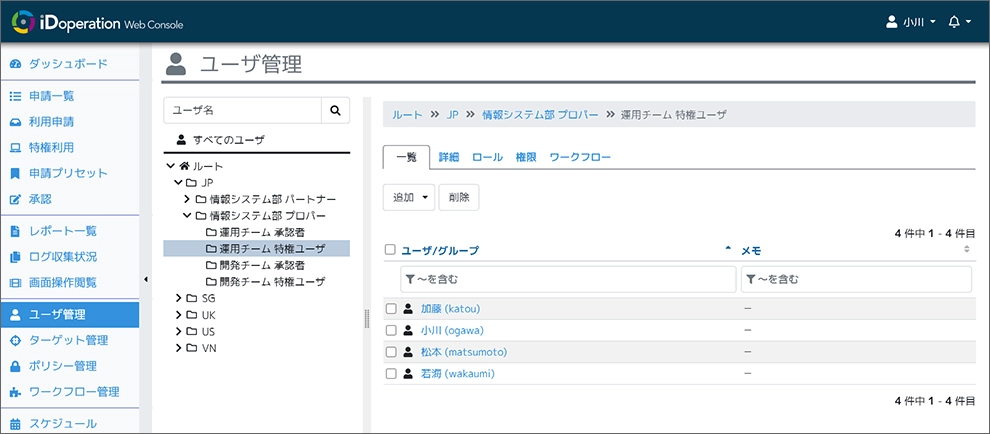
Task: Switch to the ロール tab
Action: tap(487, 157)
